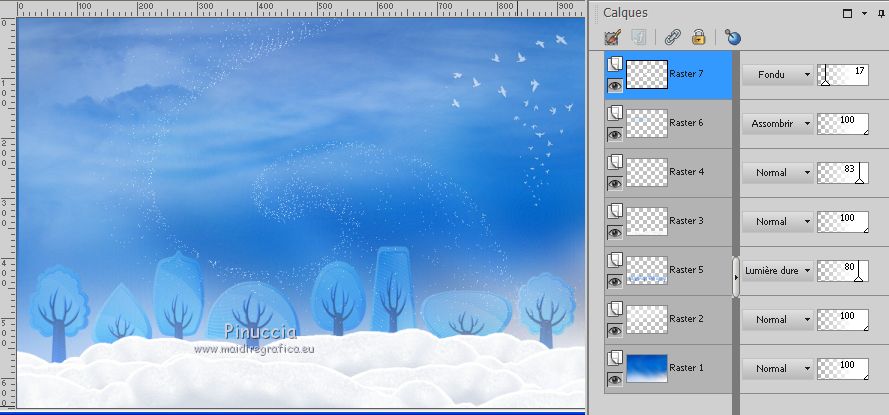The width and height of the screenshot is (889, 415).
Task: Click the Calques panel float window icon
Action: pos(848,14)
